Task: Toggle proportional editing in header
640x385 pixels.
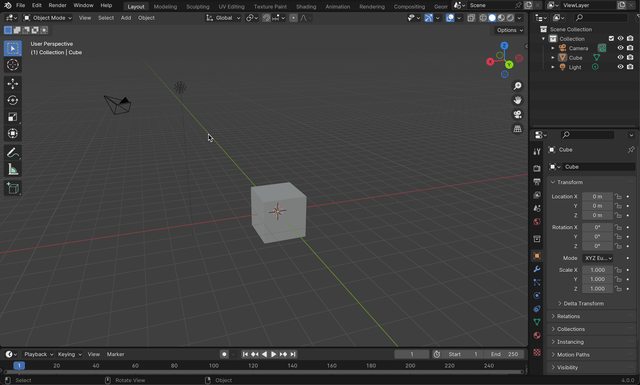Action: coord(293,18)
